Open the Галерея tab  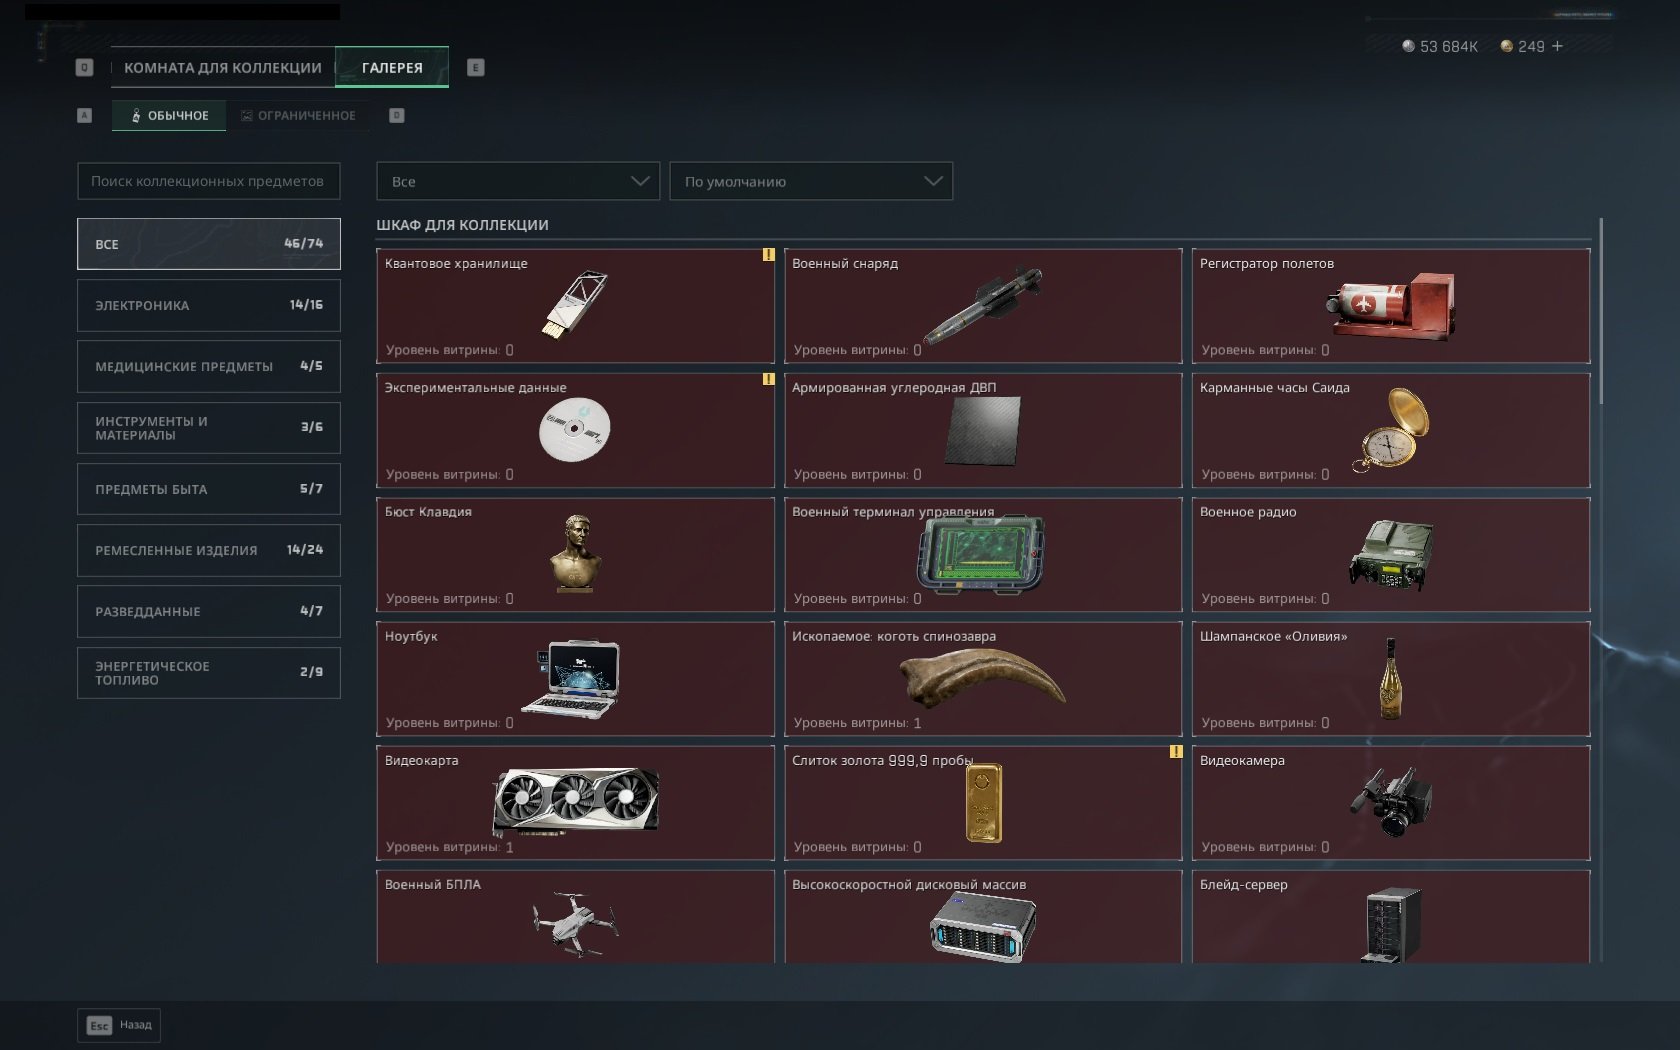pos(392,67)
